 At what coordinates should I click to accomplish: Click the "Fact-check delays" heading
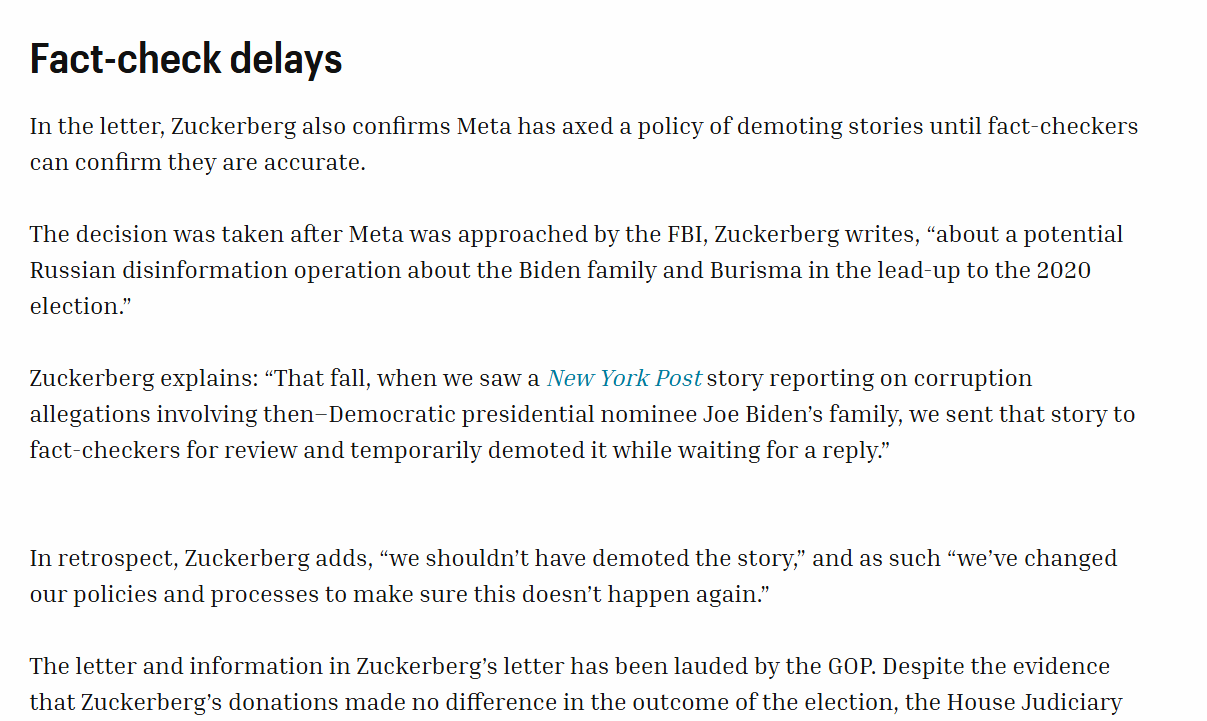[186, 60]
